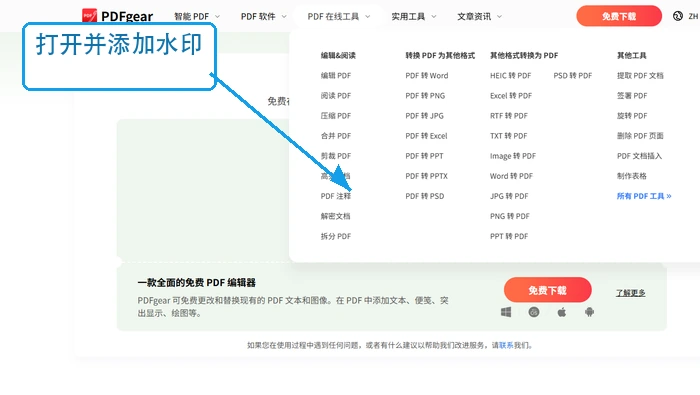The width and height of the screenshot is (700, 395).
Task: Open PSD 转 PDF tool
Action: 573,75
